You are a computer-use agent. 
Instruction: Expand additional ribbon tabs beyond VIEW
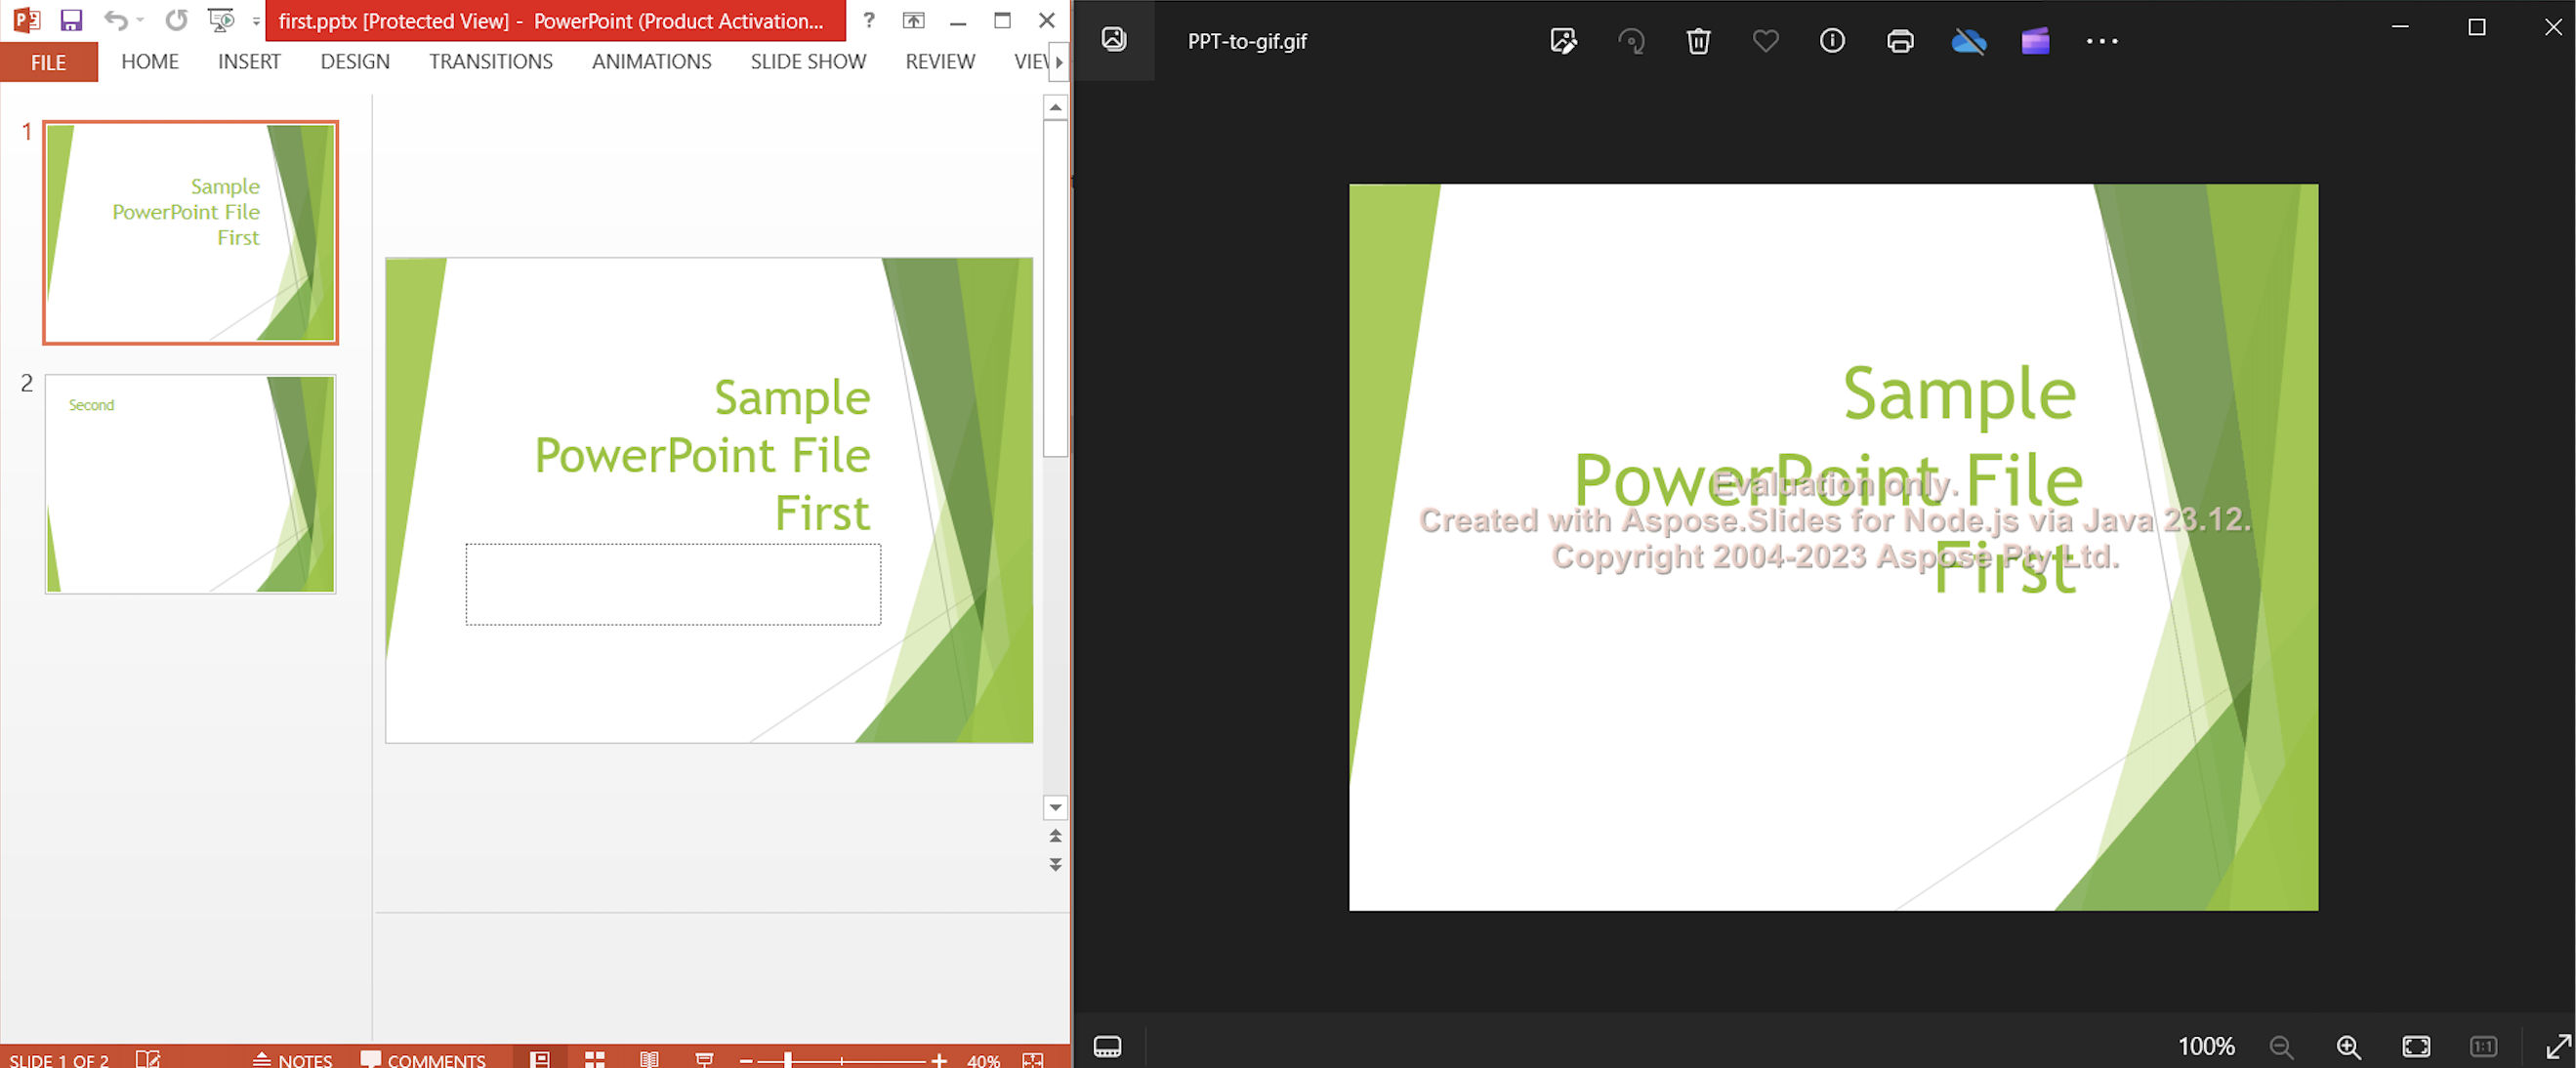[x=1060, y=61]
